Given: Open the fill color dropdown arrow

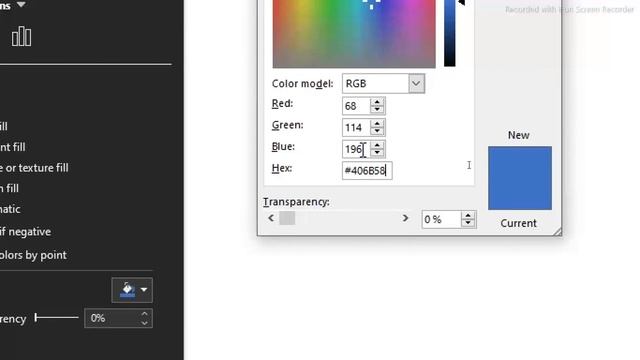Looking at the screenshot, I should coord(144,290).
